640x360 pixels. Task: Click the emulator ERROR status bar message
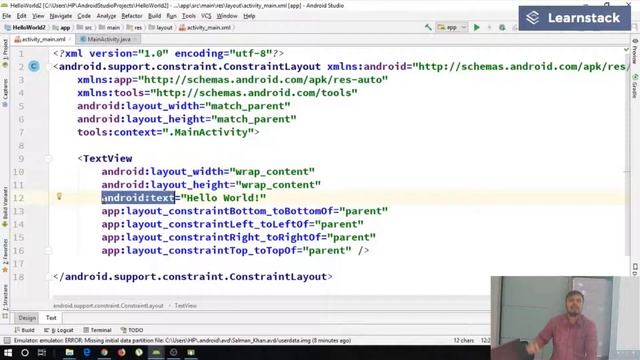(182, 340)
